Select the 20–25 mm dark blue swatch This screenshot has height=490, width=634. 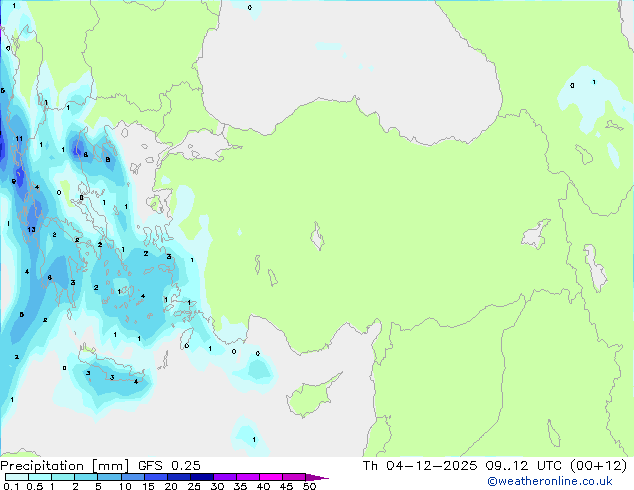(179, 477)
